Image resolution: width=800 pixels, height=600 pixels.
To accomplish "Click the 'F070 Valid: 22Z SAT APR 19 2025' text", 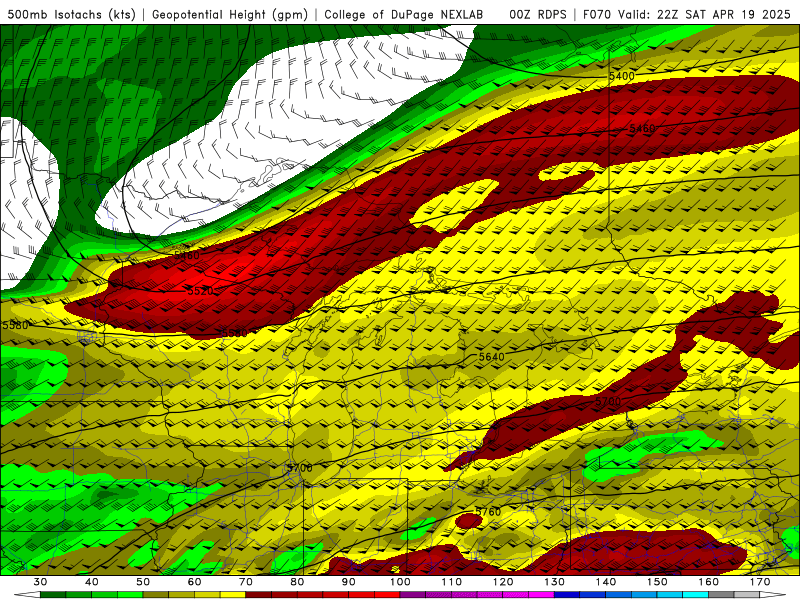I will [686, 14].
